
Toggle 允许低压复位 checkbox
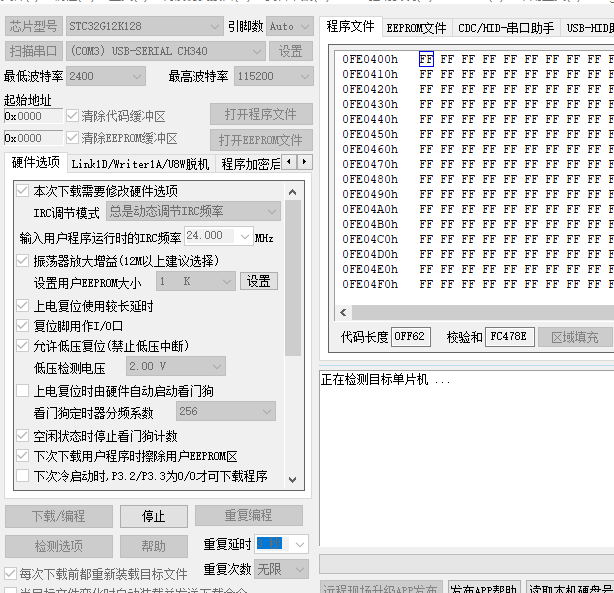click(x=22, y=345)
